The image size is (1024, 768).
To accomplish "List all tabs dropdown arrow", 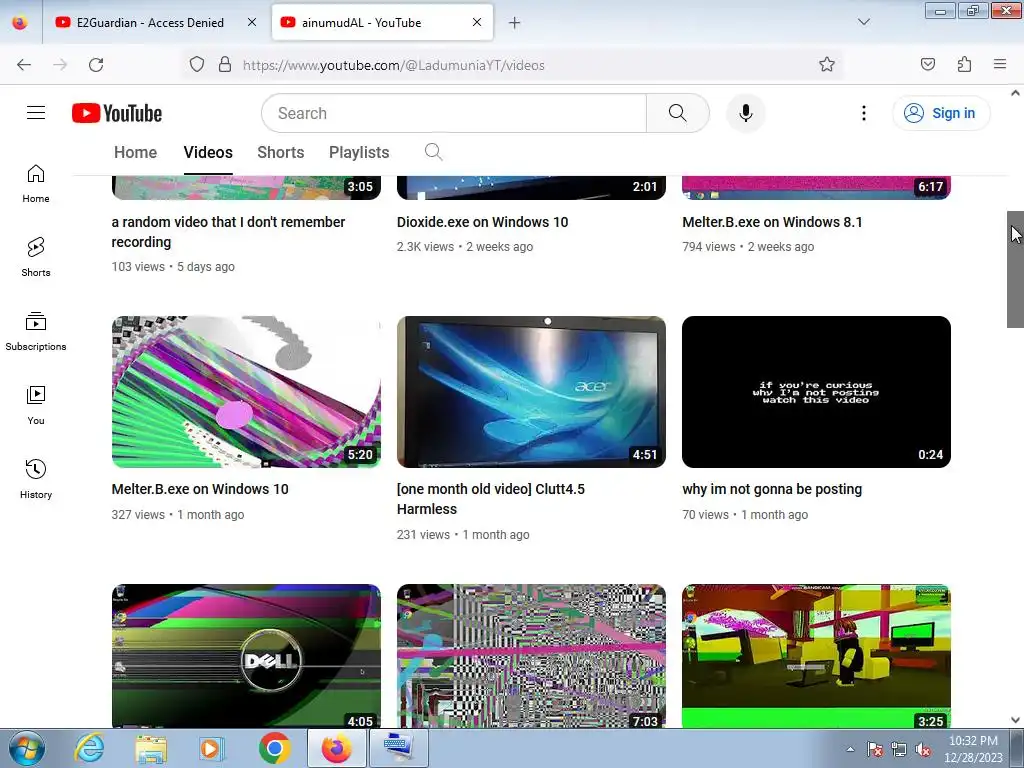I will pos(863,22).
